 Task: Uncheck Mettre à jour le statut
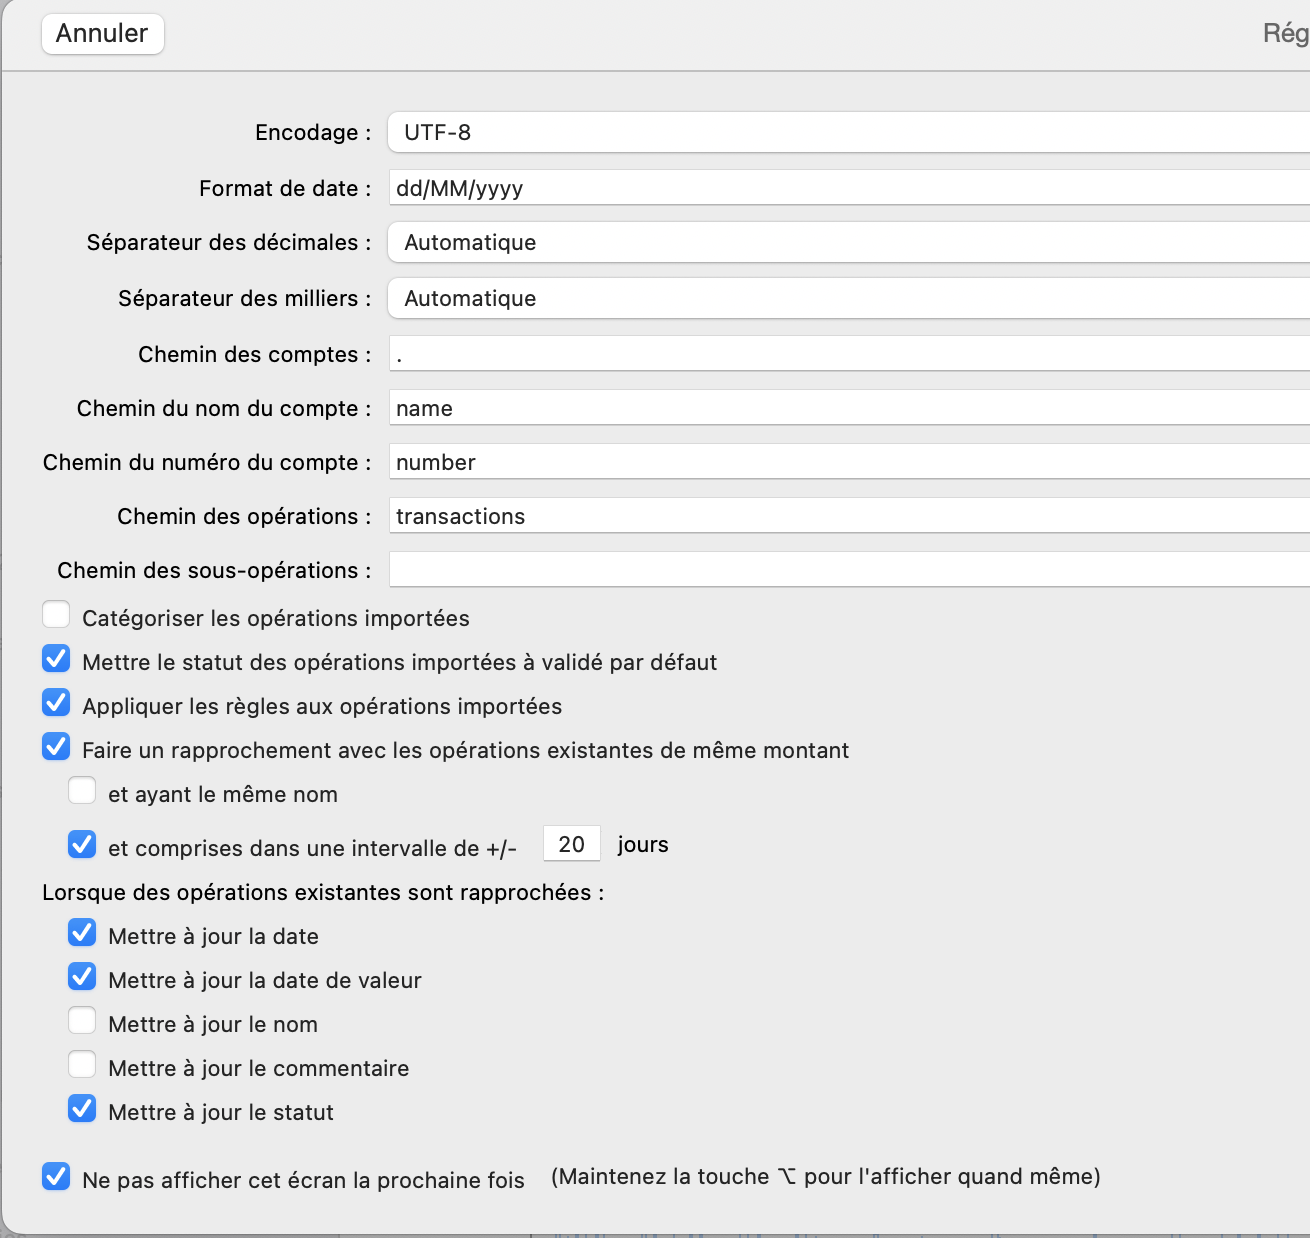click(82, 1109)
